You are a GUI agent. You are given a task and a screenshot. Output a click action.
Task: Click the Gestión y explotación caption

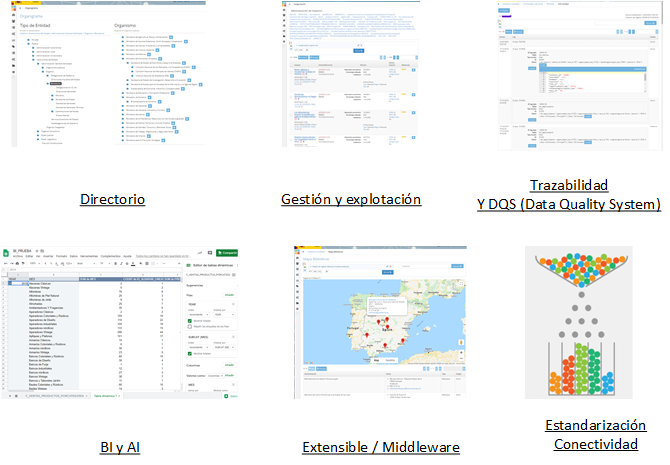350,200
